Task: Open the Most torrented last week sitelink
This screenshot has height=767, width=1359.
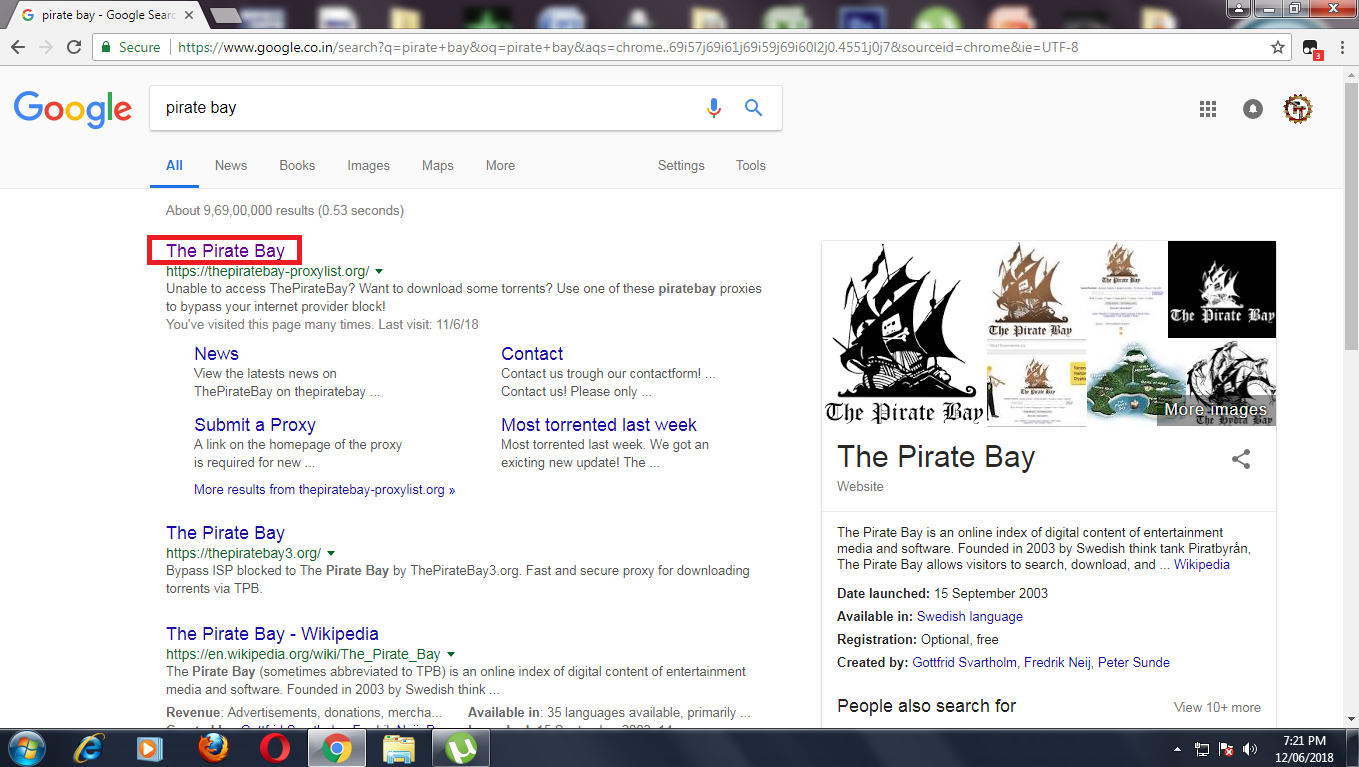Action: 599,425
